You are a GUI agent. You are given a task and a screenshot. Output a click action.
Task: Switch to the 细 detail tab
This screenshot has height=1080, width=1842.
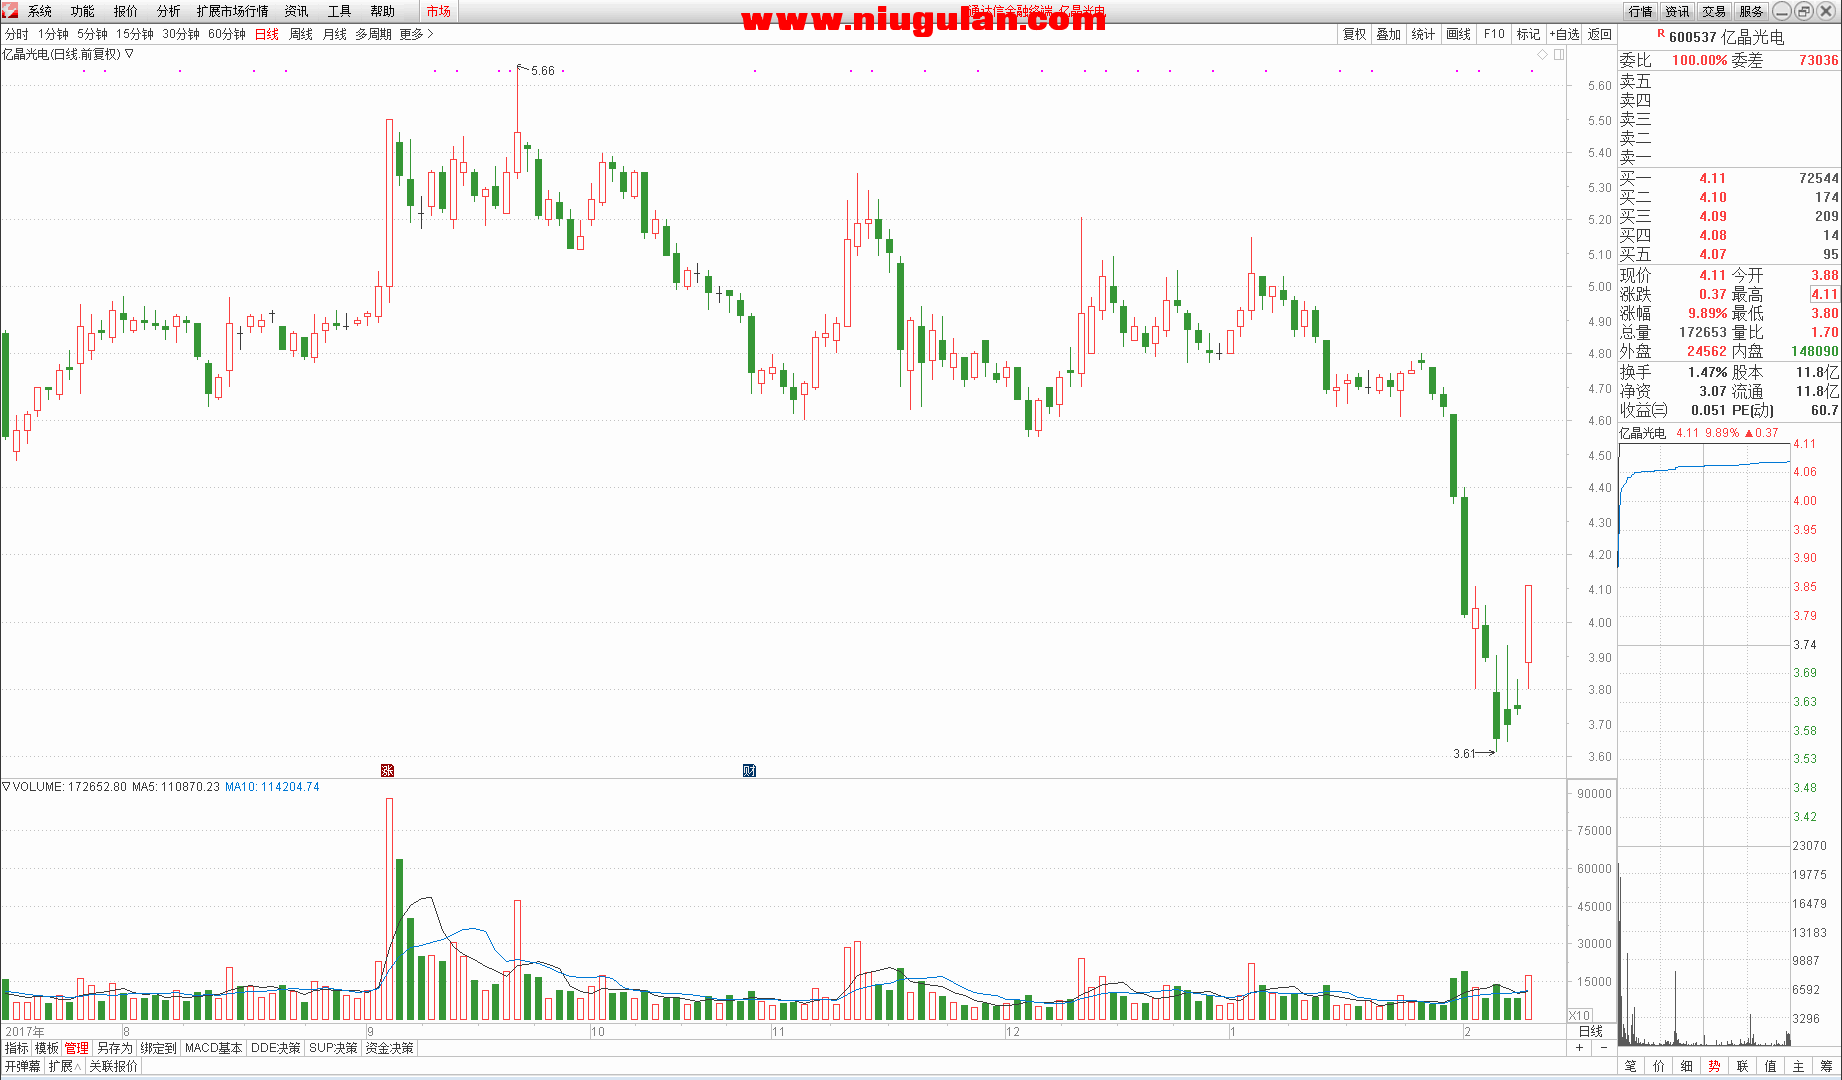coord(1687,1066)
